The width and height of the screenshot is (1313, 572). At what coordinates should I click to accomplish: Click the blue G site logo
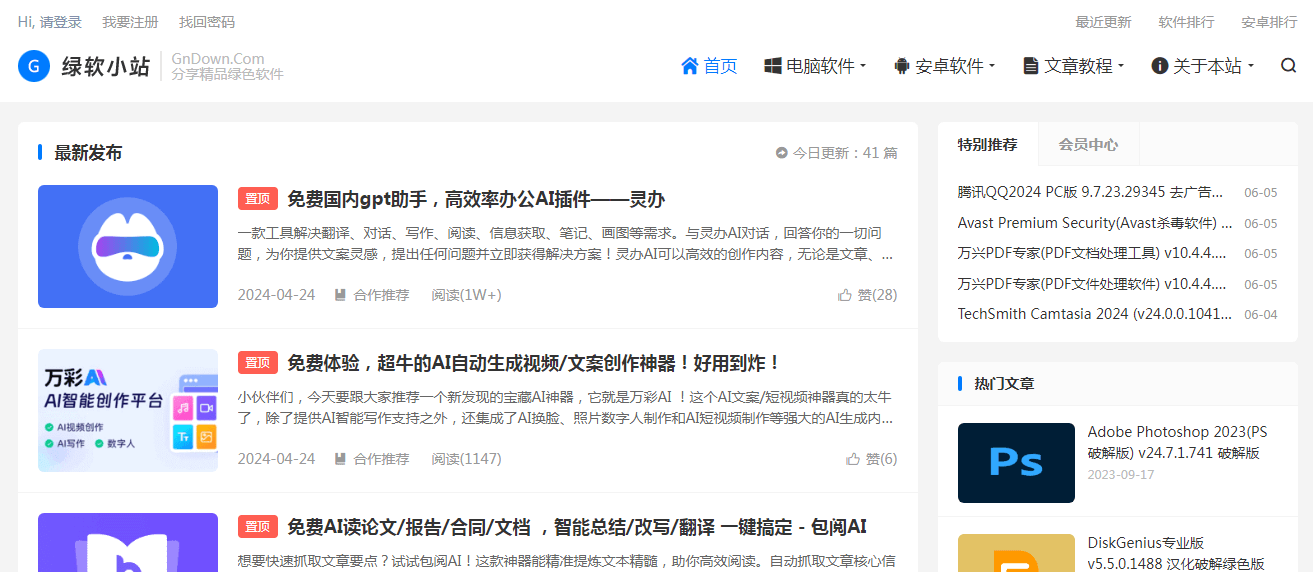click(34, 66)
